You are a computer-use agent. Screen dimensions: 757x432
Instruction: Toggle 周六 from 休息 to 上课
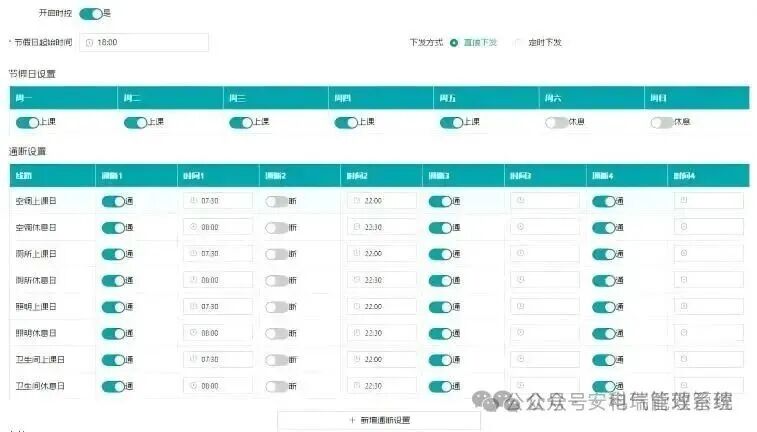555,122
